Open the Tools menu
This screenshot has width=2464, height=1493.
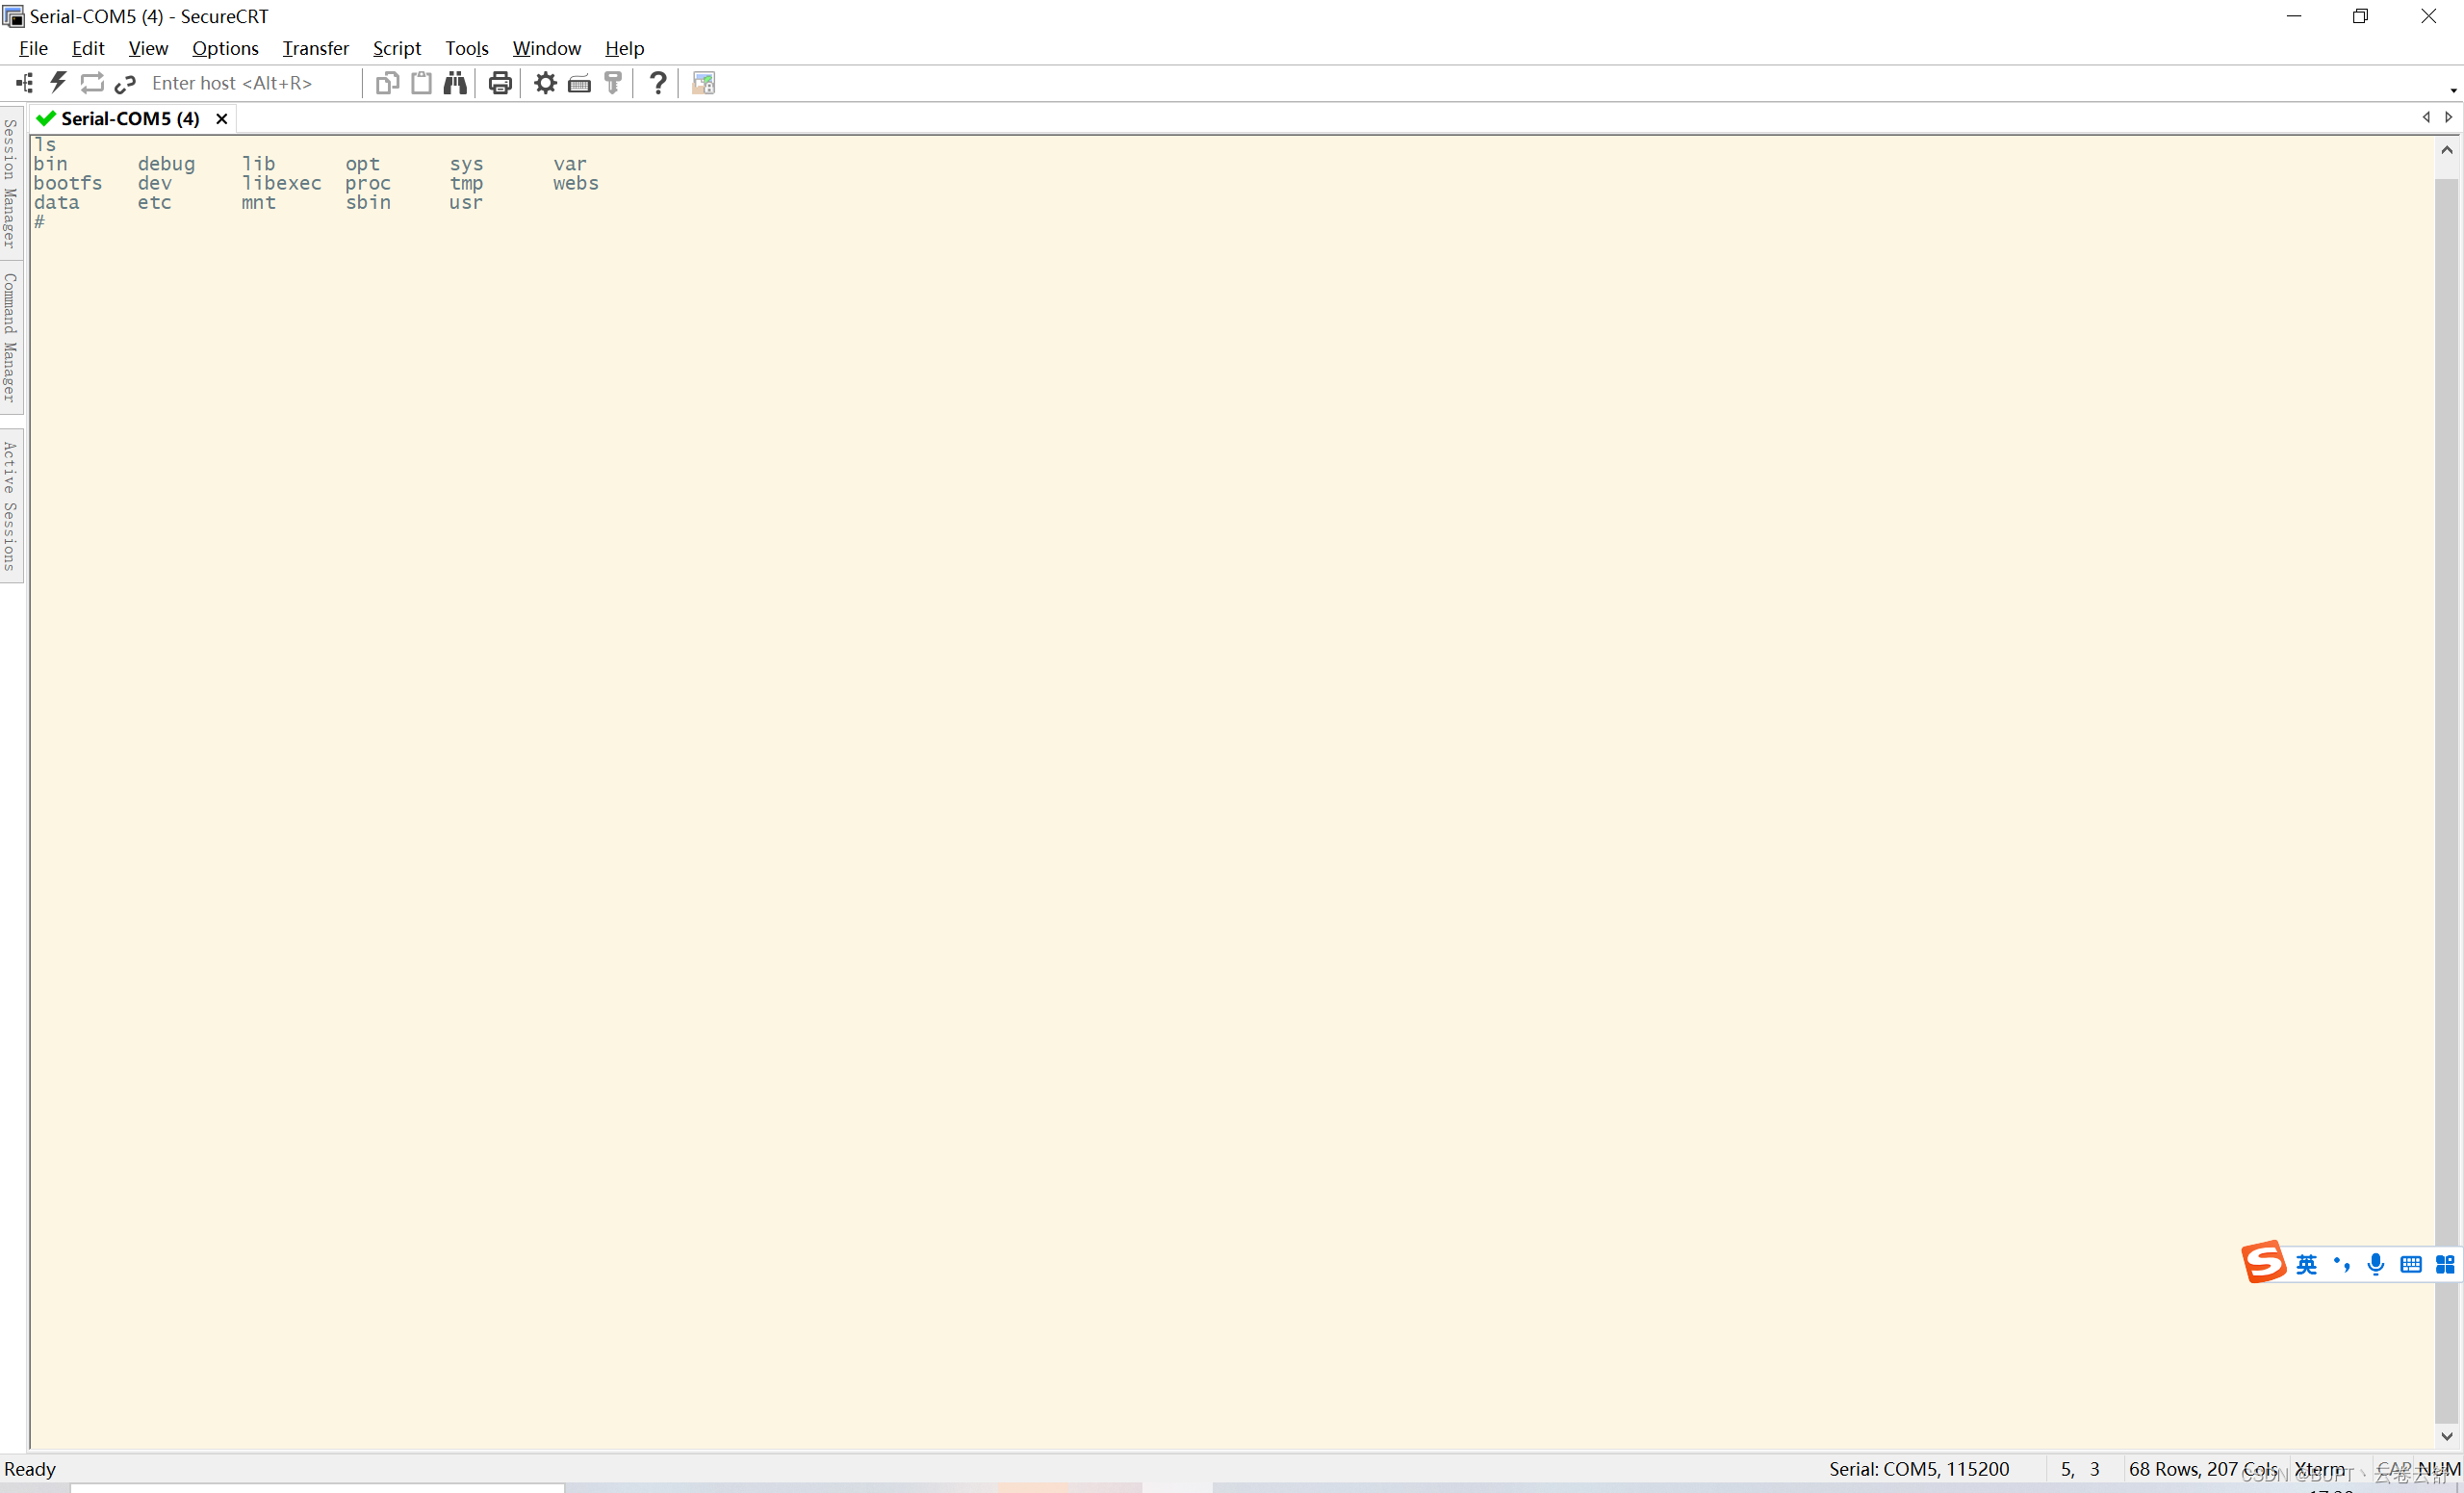pos(466,48)
